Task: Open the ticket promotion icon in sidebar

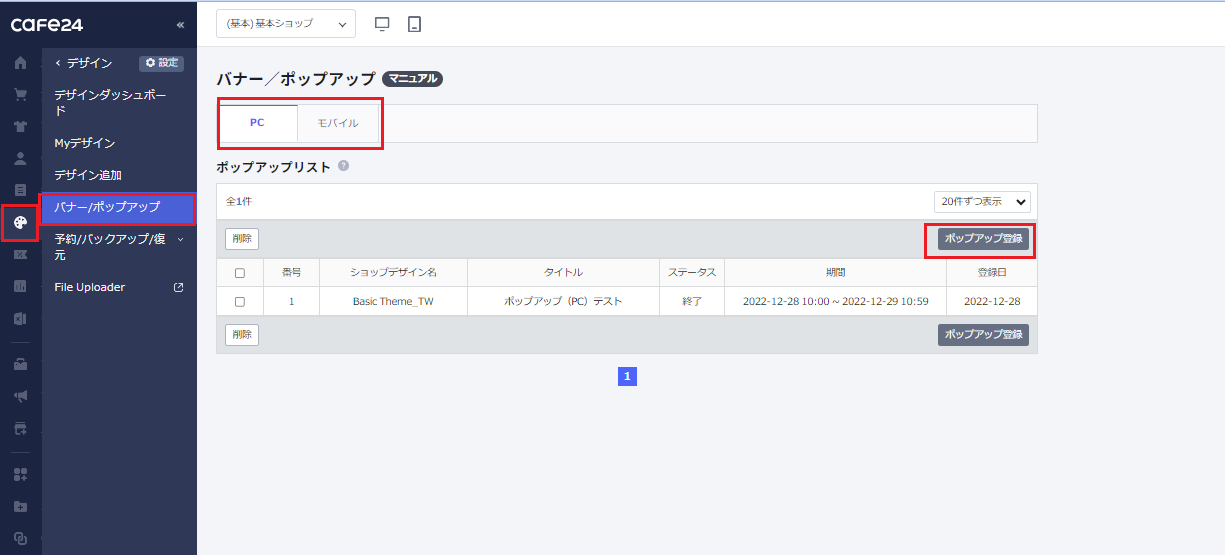Action: [x=20, y=255]
